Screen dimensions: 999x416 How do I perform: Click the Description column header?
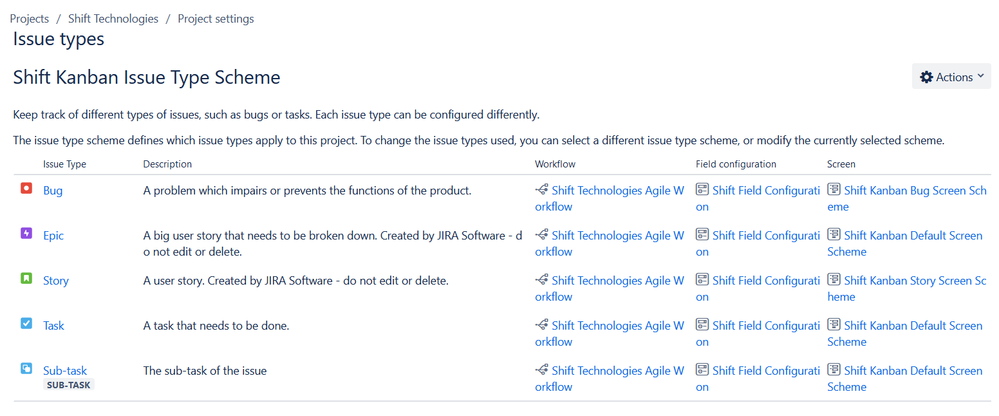(168, 164)
